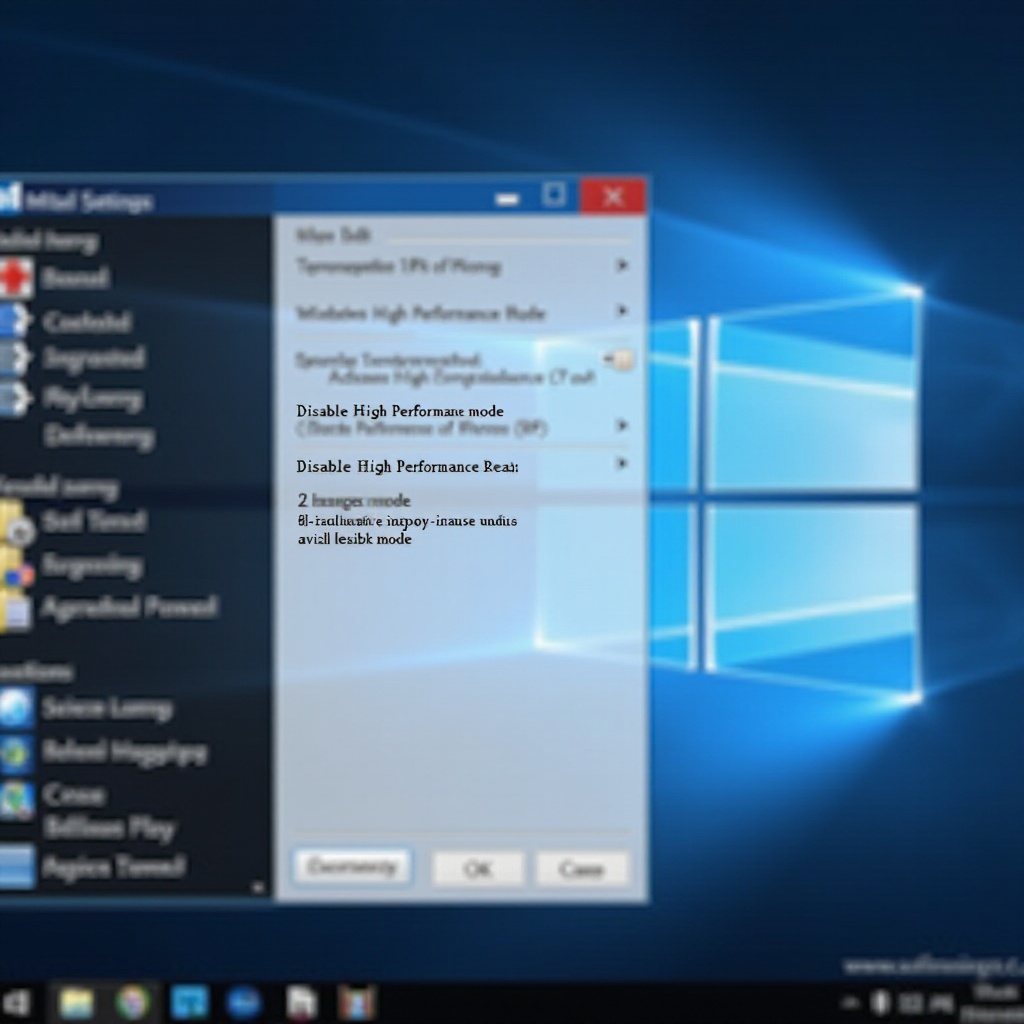Select the light blue globe icon in sidebar
The image size is (1024, 1024).
click(16, 708)
